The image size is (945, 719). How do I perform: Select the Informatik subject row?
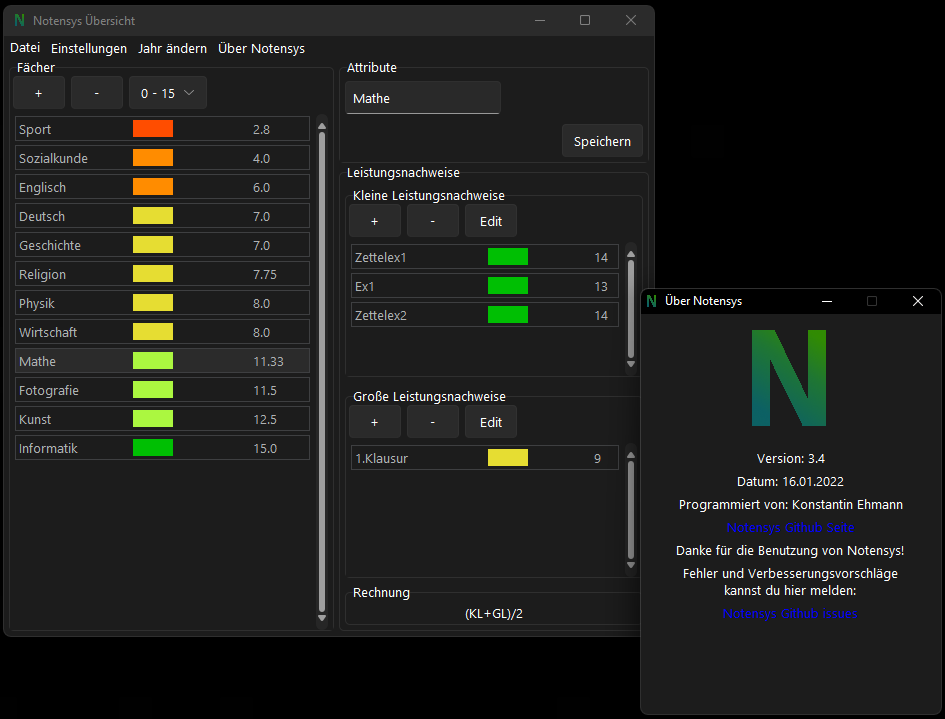tap(162, 447)
